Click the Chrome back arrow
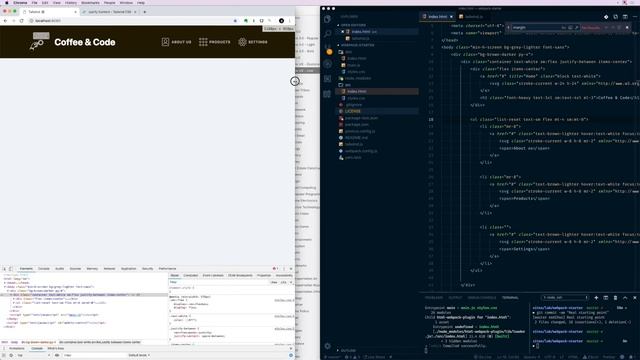This screenshot has height=360, width=640. pos(5,20)
